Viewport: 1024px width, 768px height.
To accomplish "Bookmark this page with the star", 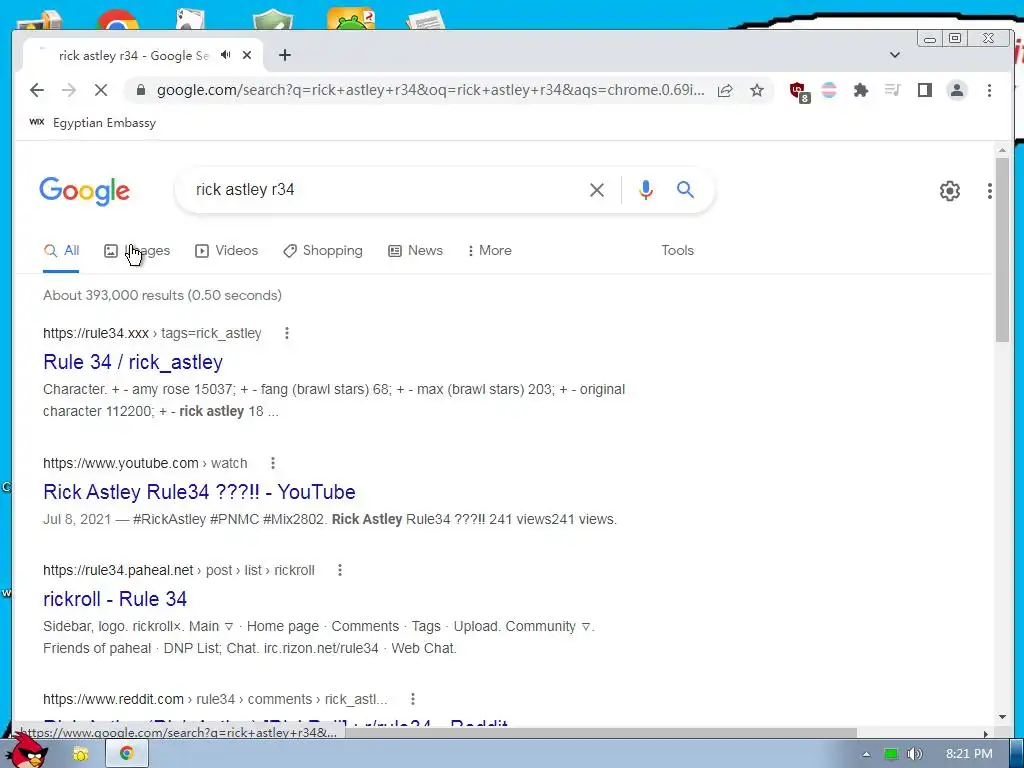I will tap(757, 90).
